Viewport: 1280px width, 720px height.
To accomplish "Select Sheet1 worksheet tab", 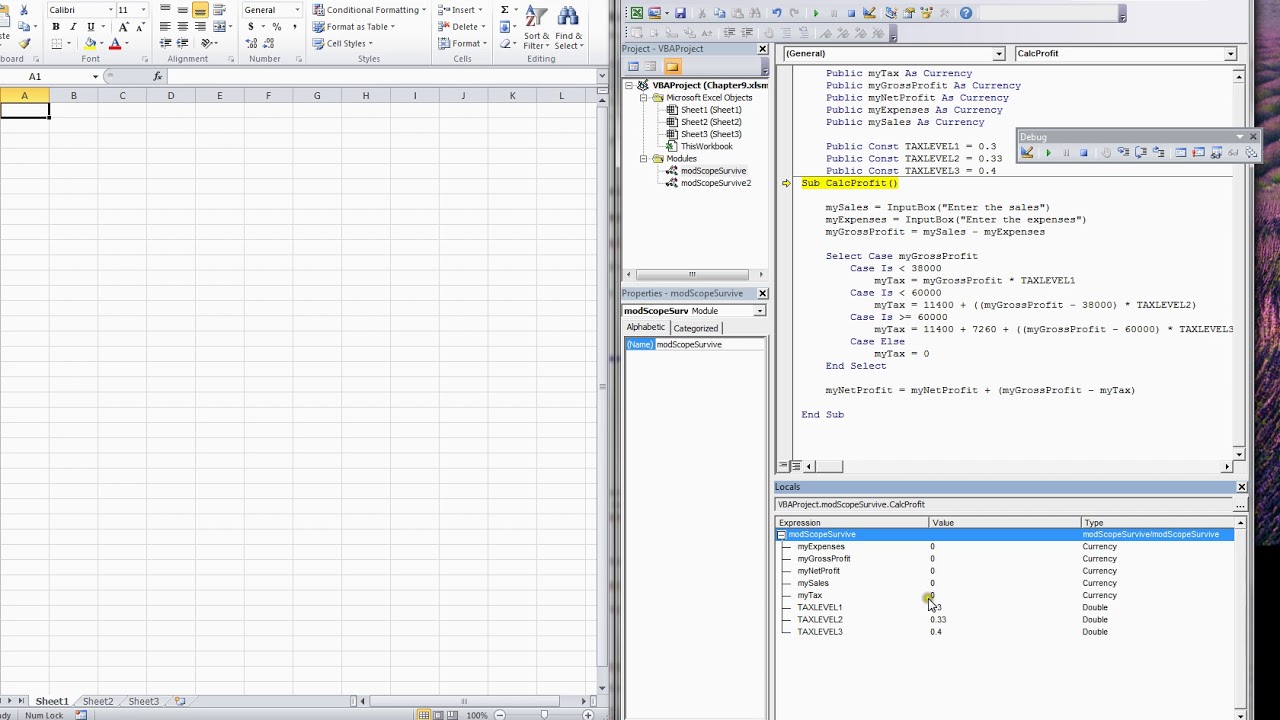I will pos(52,702).
